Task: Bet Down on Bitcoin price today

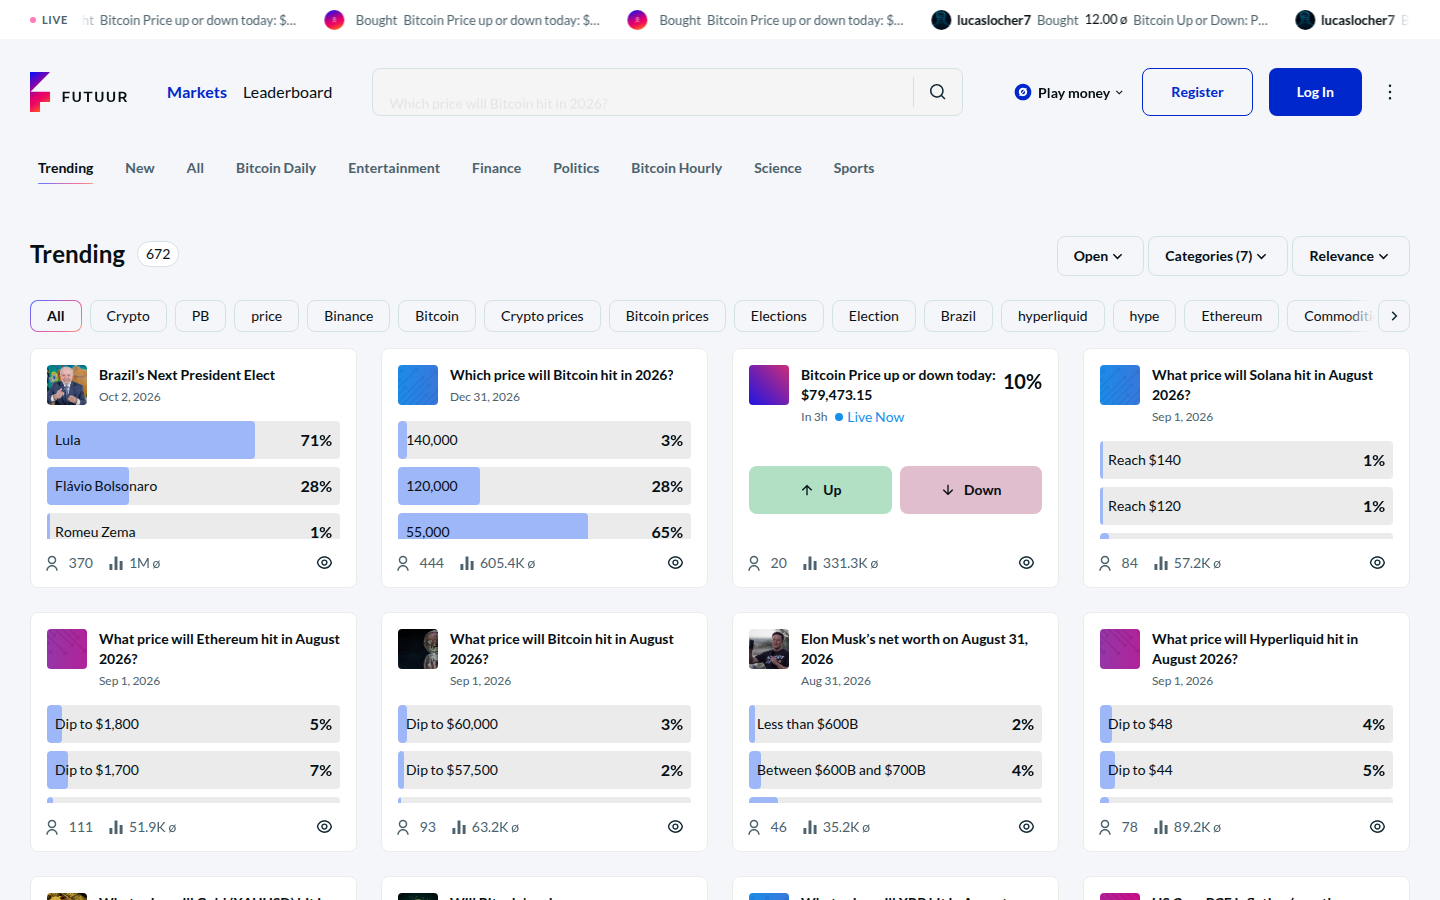Action: click(x=971, y=490)
